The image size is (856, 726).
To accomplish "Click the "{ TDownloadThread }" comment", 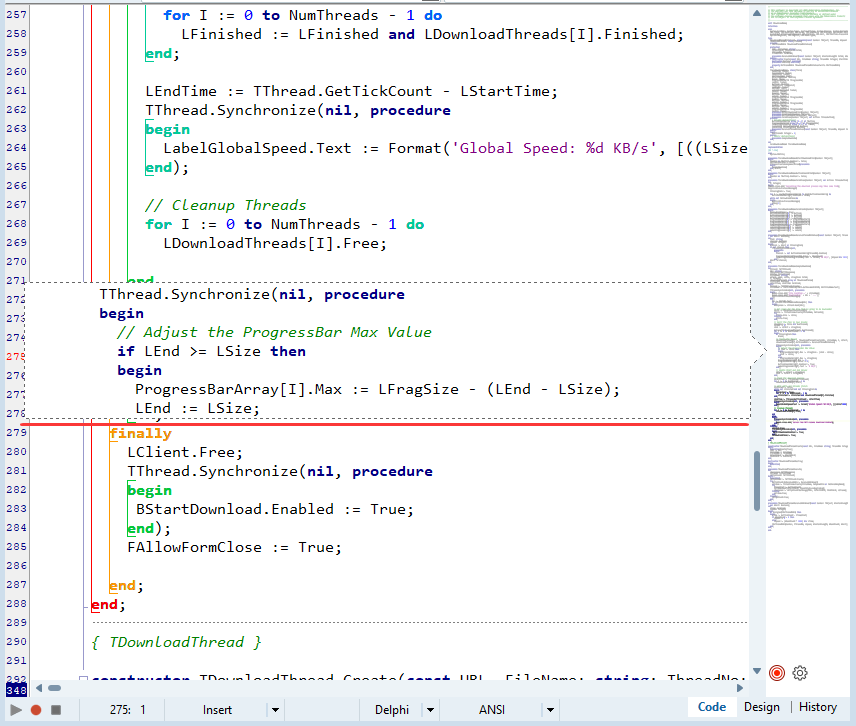I will (x=176, y=642).
